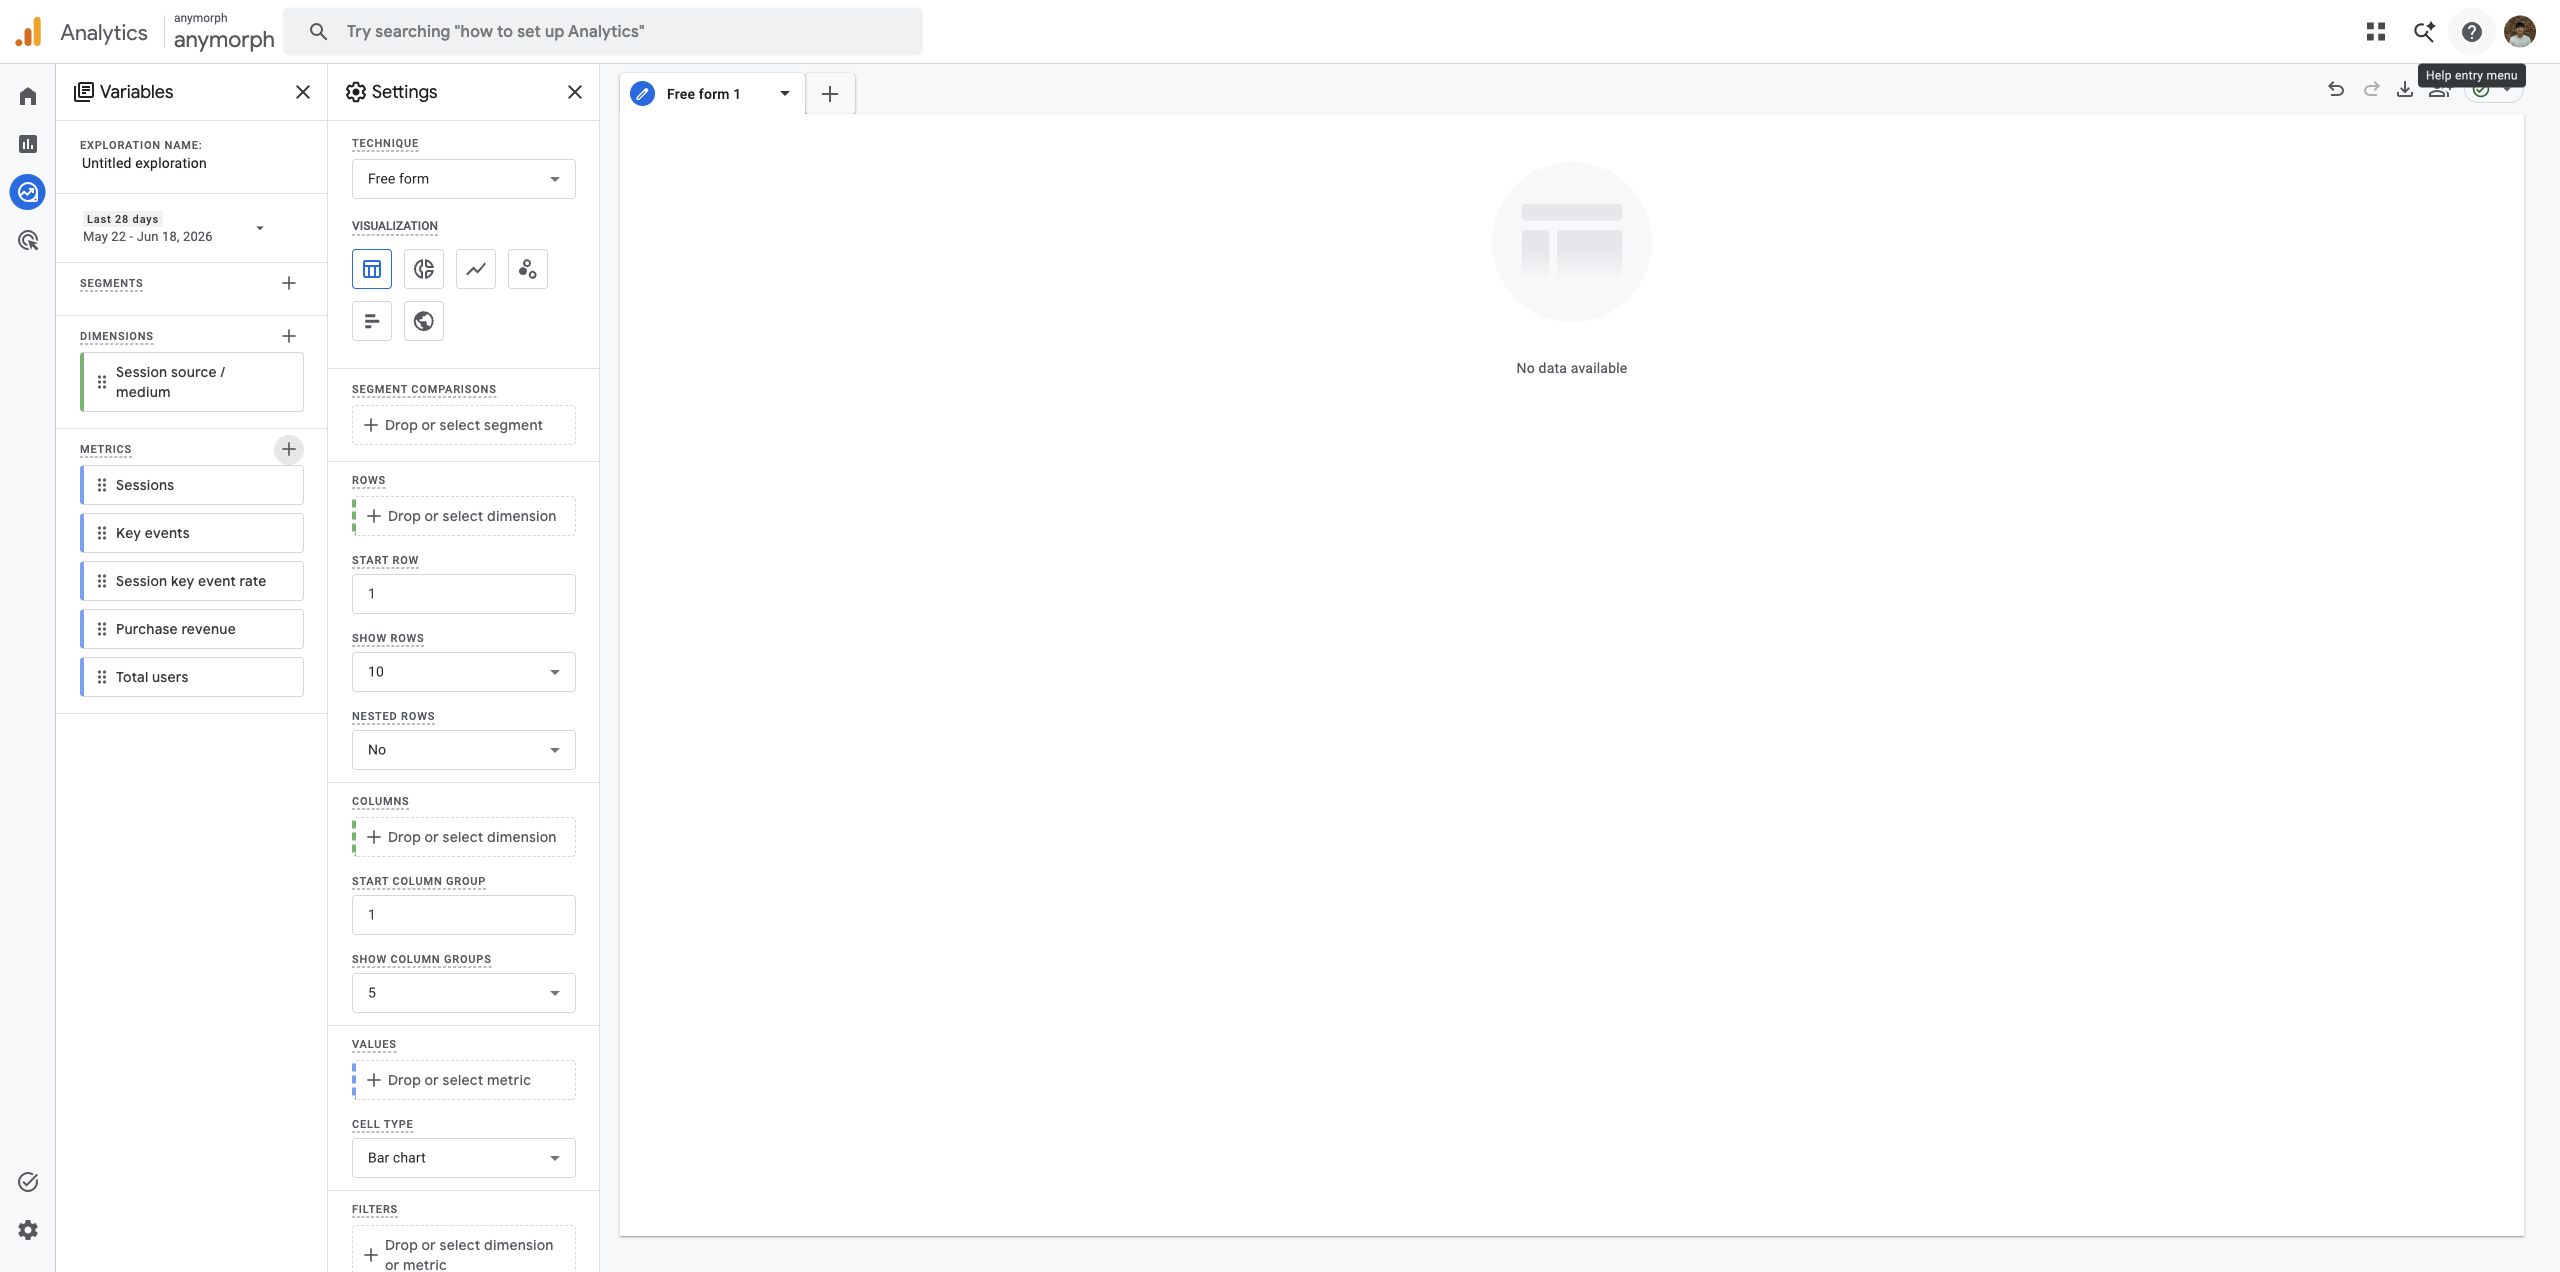Export data using the download icon

pyautogui.click(x=2404, y=90)
